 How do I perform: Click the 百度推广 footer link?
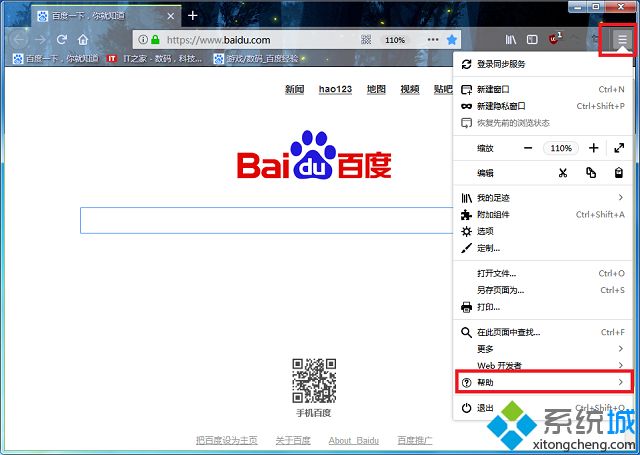tap(415, 440)
